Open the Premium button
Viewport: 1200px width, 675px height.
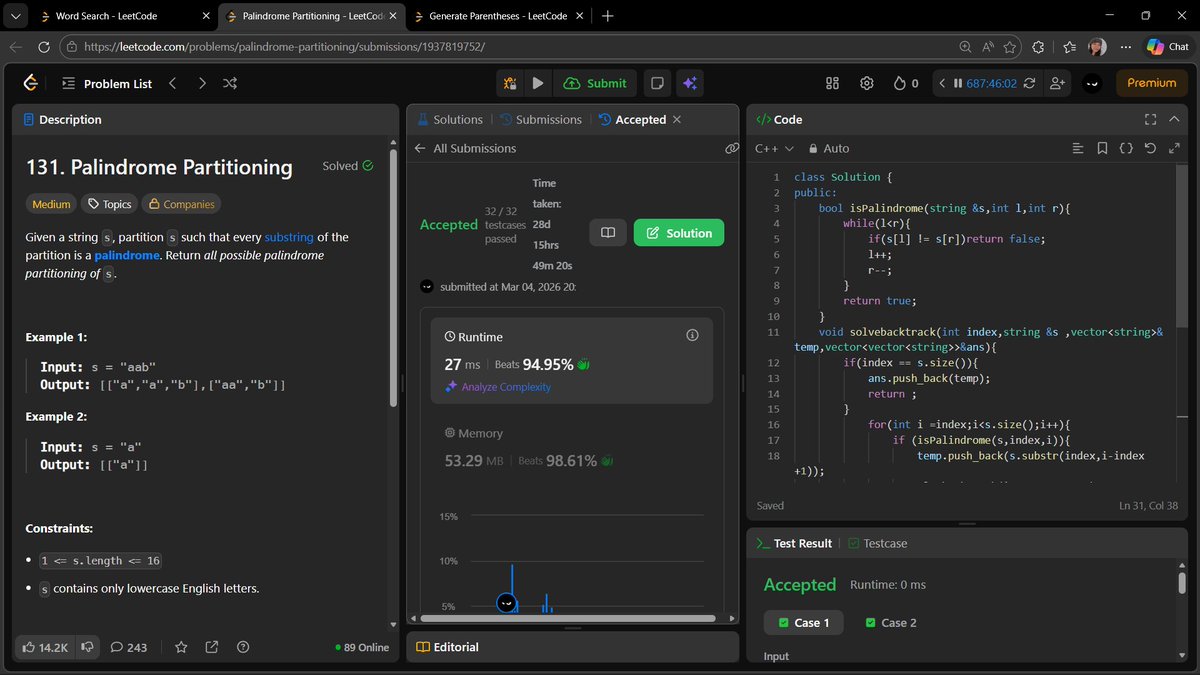[x=1152, y=84]
